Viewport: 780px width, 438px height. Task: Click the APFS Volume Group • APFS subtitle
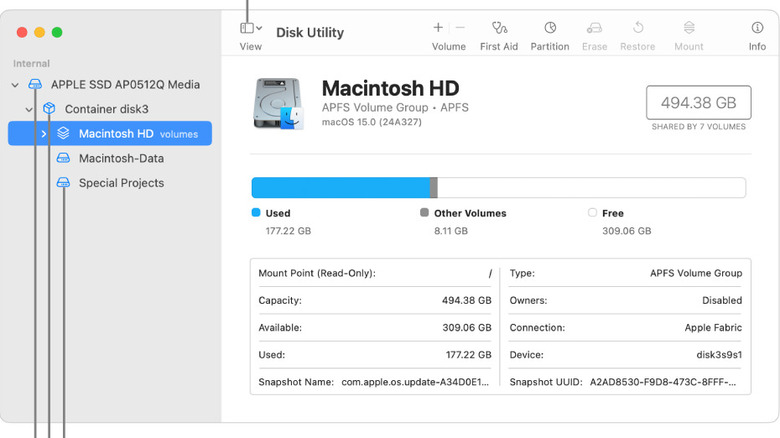[395, 108]
